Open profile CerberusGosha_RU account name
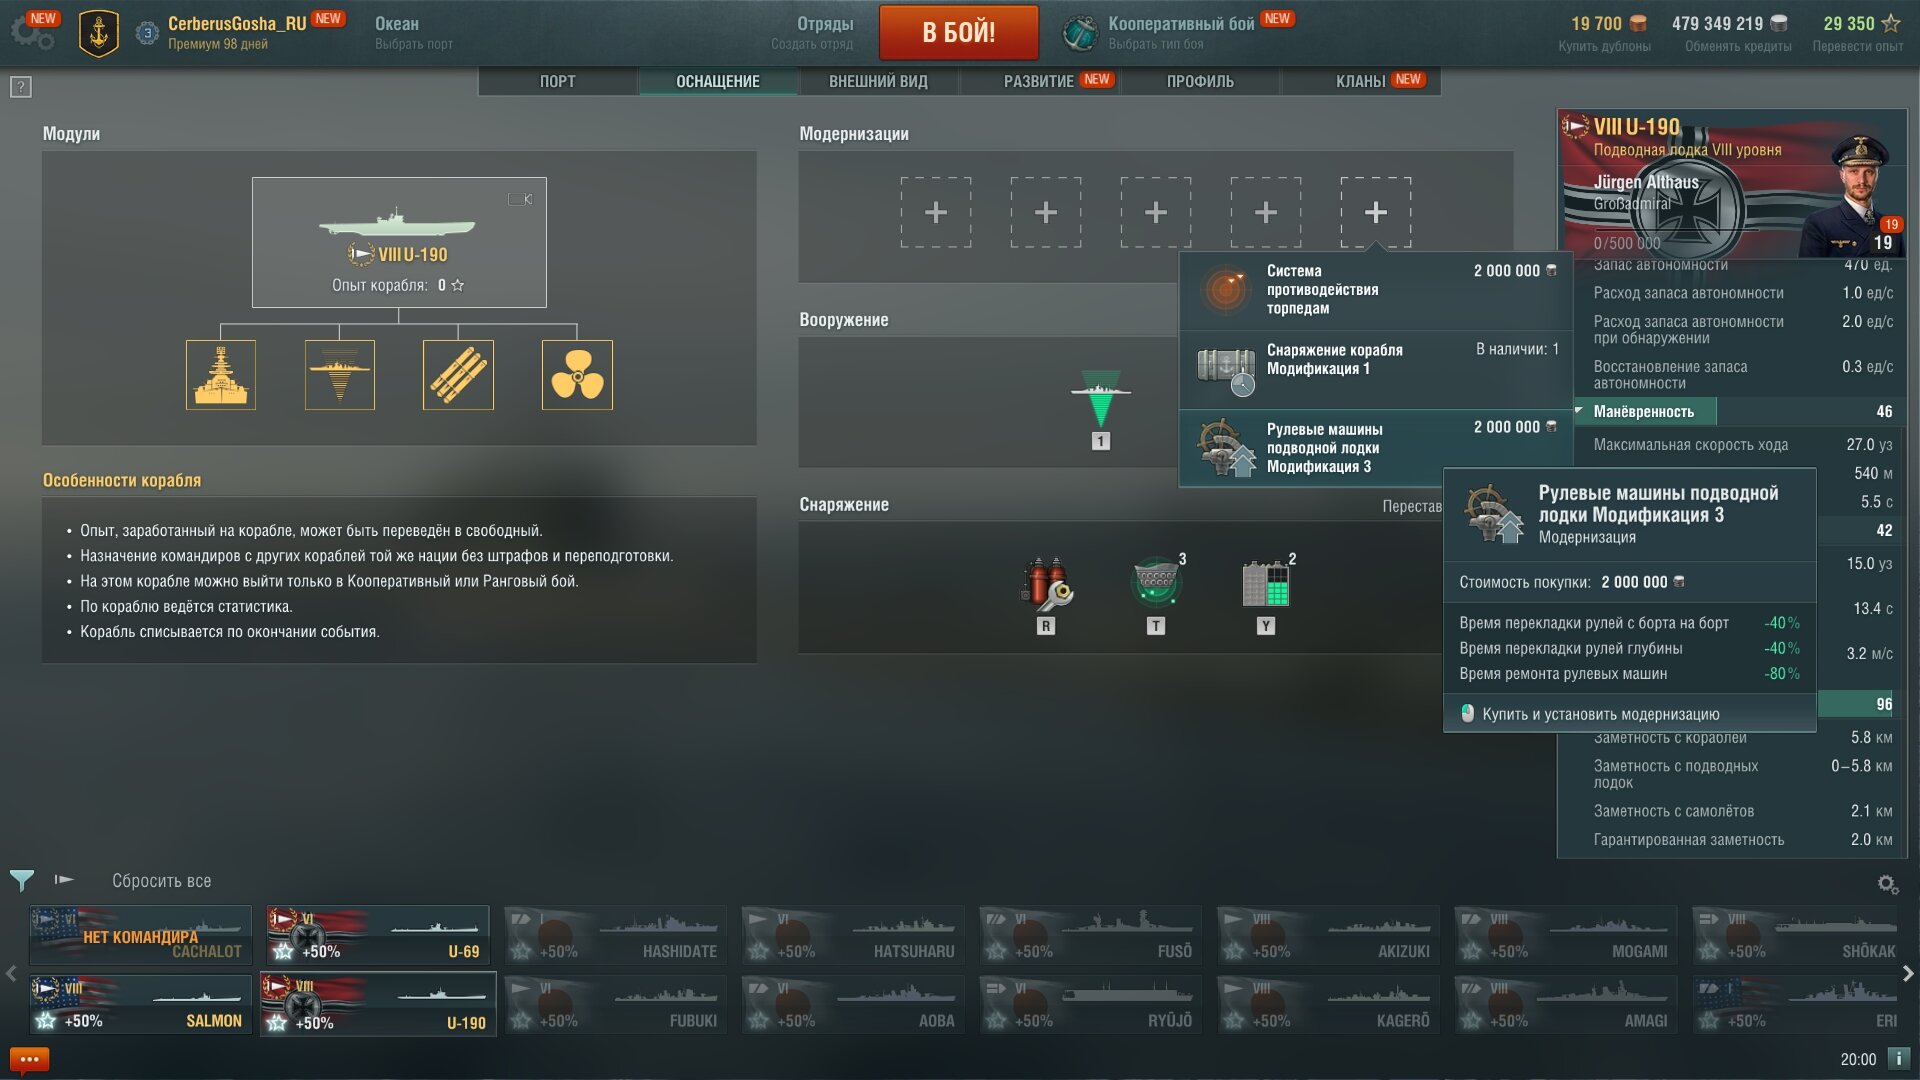The image size is (1920, 1080). click(237, 23)
